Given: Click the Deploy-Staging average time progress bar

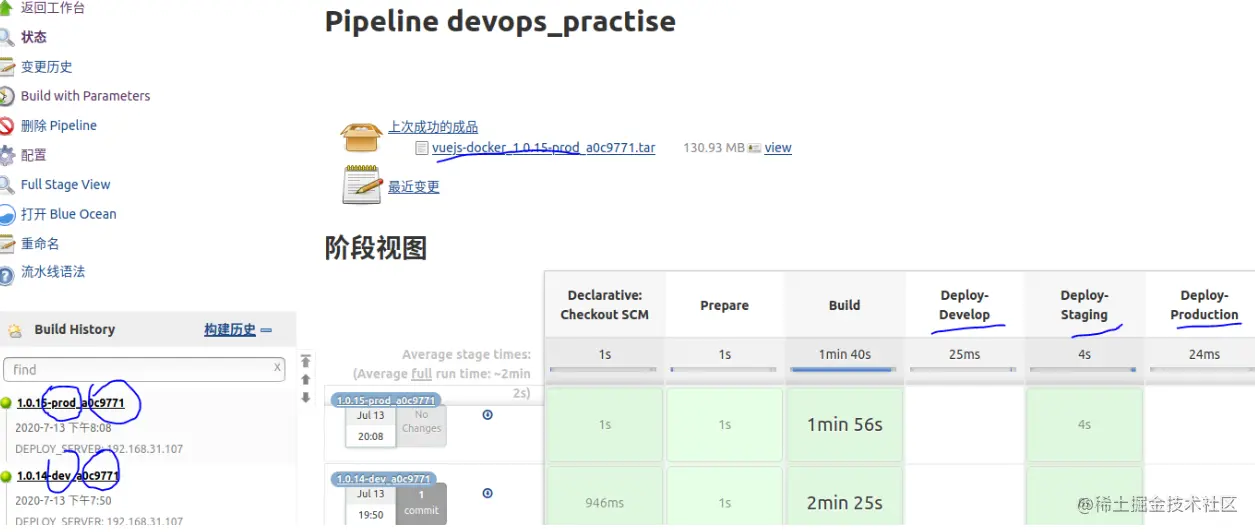Looking at the screenshot, I should (x=1085, y=369).
